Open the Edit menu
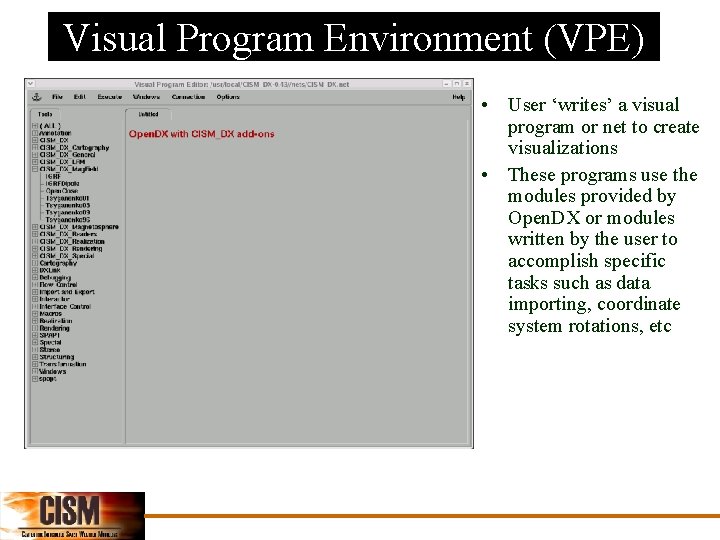Screen dimensions: 720x540 pos(80,97)
